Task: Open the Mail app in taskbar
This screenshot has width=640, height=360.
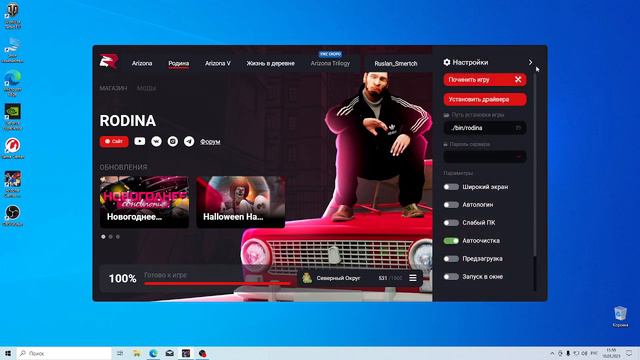Action: [x=170, y=353]
